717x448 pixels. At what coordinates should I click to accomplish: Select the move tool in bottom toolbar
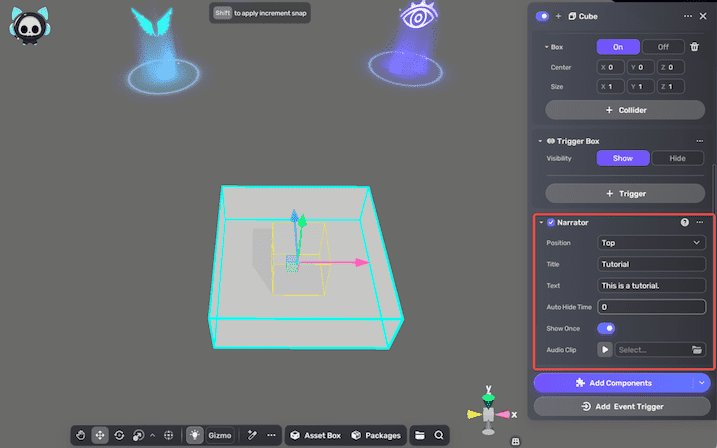(100, 436)
